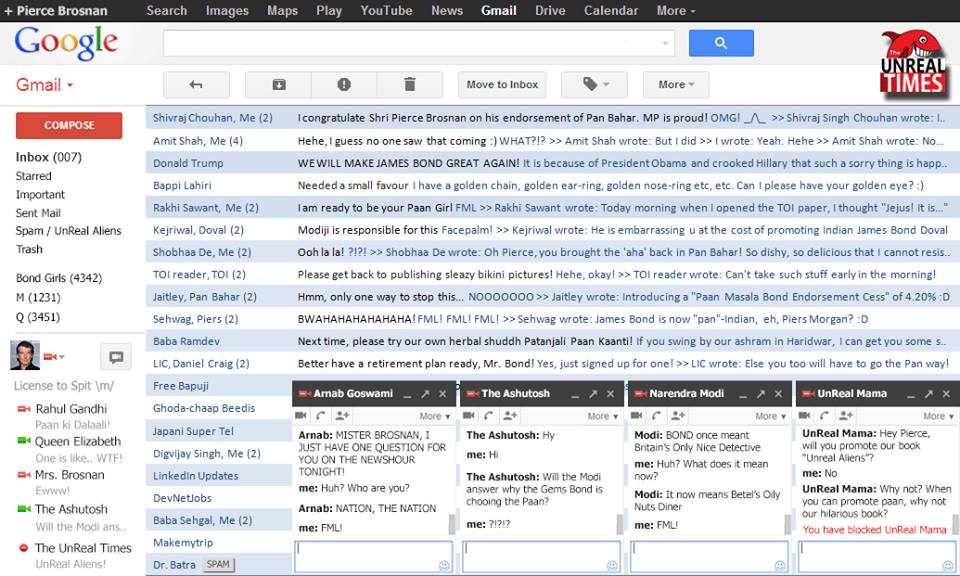
Task: Open Play in the top navigation bar
Action: click(x=329, y=10)
